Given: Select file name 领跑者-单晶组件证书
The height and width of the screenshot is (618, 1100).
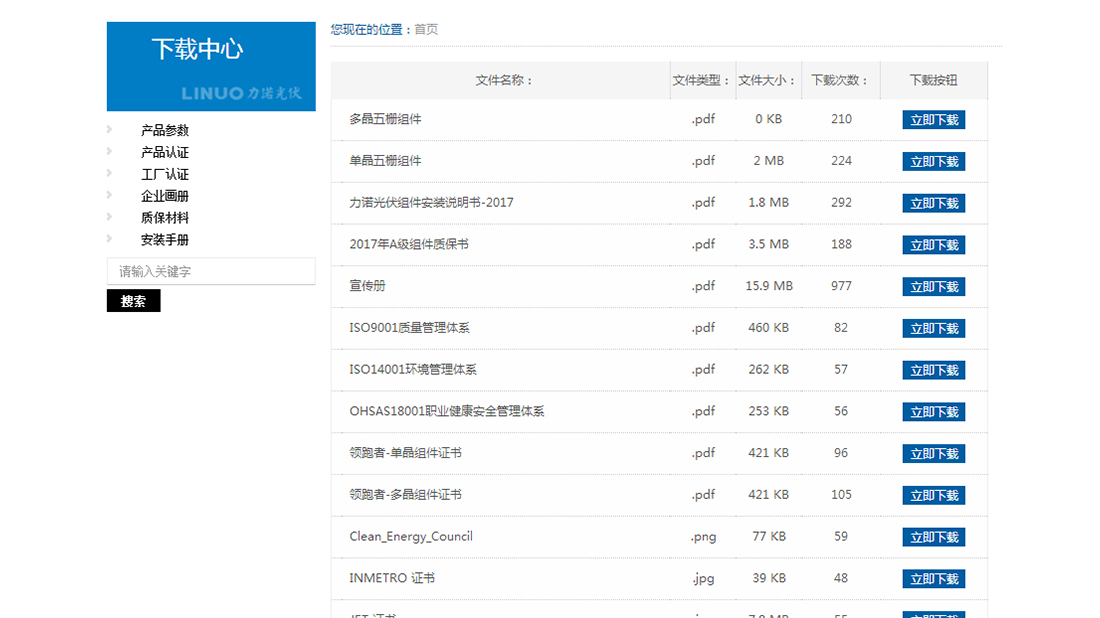Looking at the screenshot, I should pos(405,453).
